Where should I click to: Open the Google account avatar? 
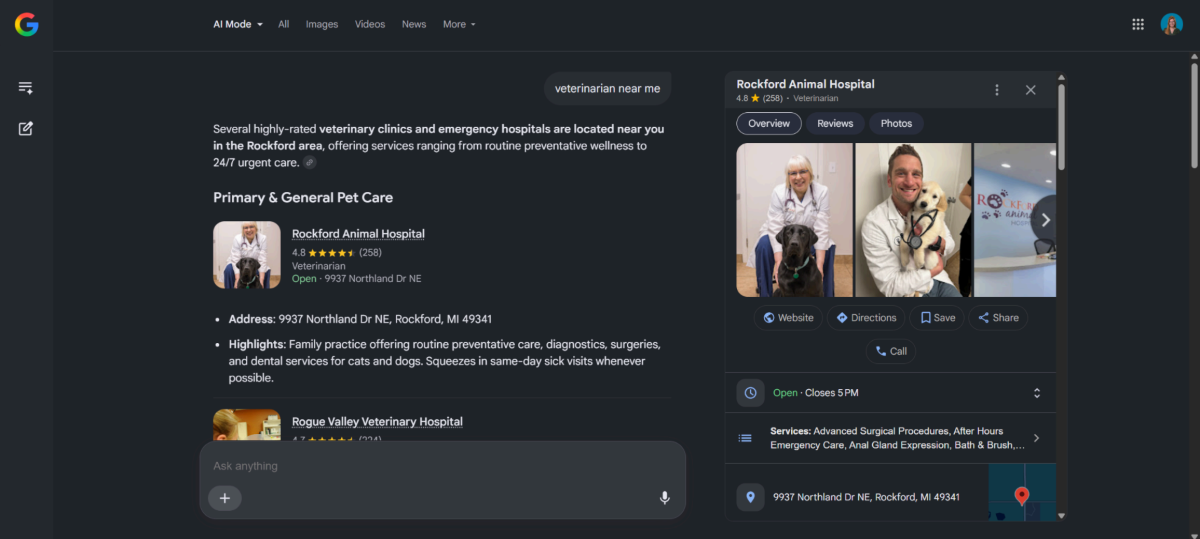tap(1171, 25)
